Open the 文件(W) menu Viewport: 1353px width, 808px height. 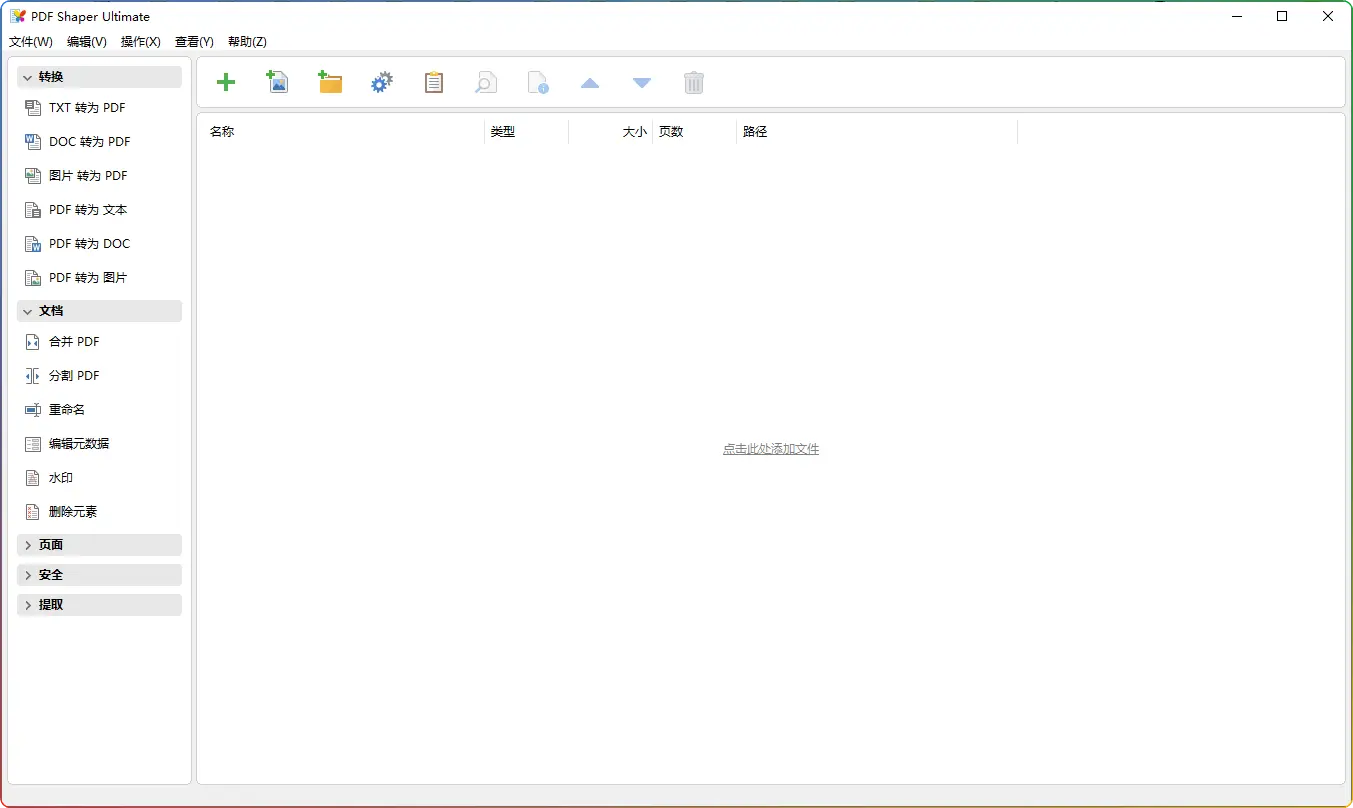coord(31,42)
